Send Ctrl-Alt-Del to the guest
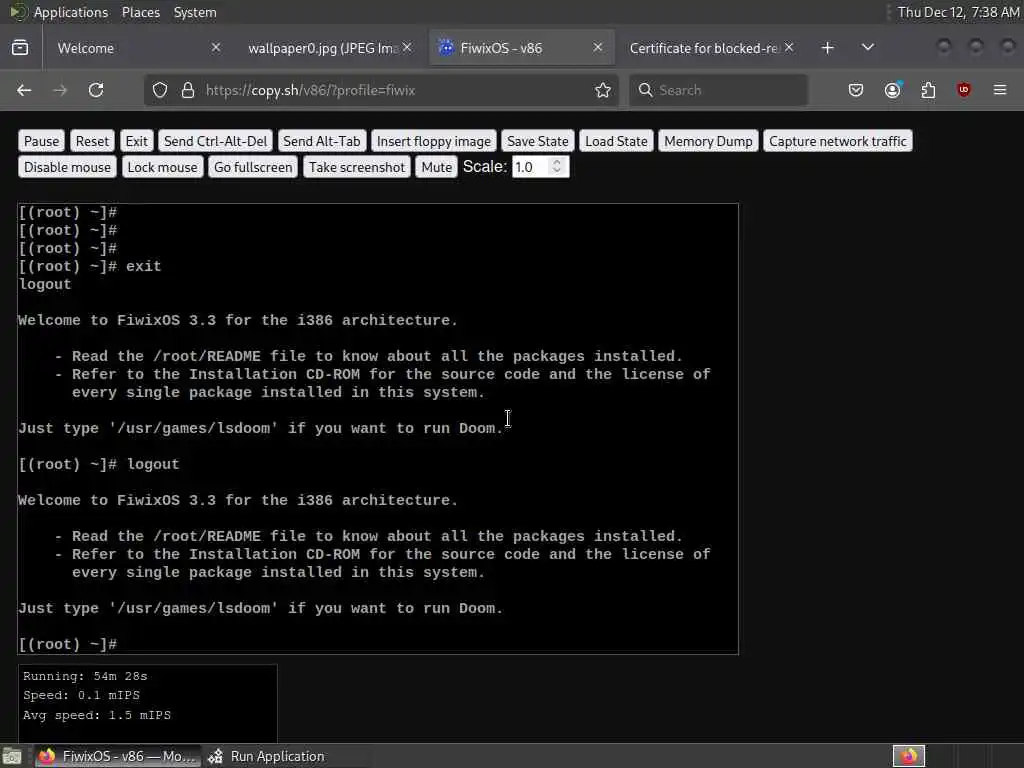 coord(216,141)
